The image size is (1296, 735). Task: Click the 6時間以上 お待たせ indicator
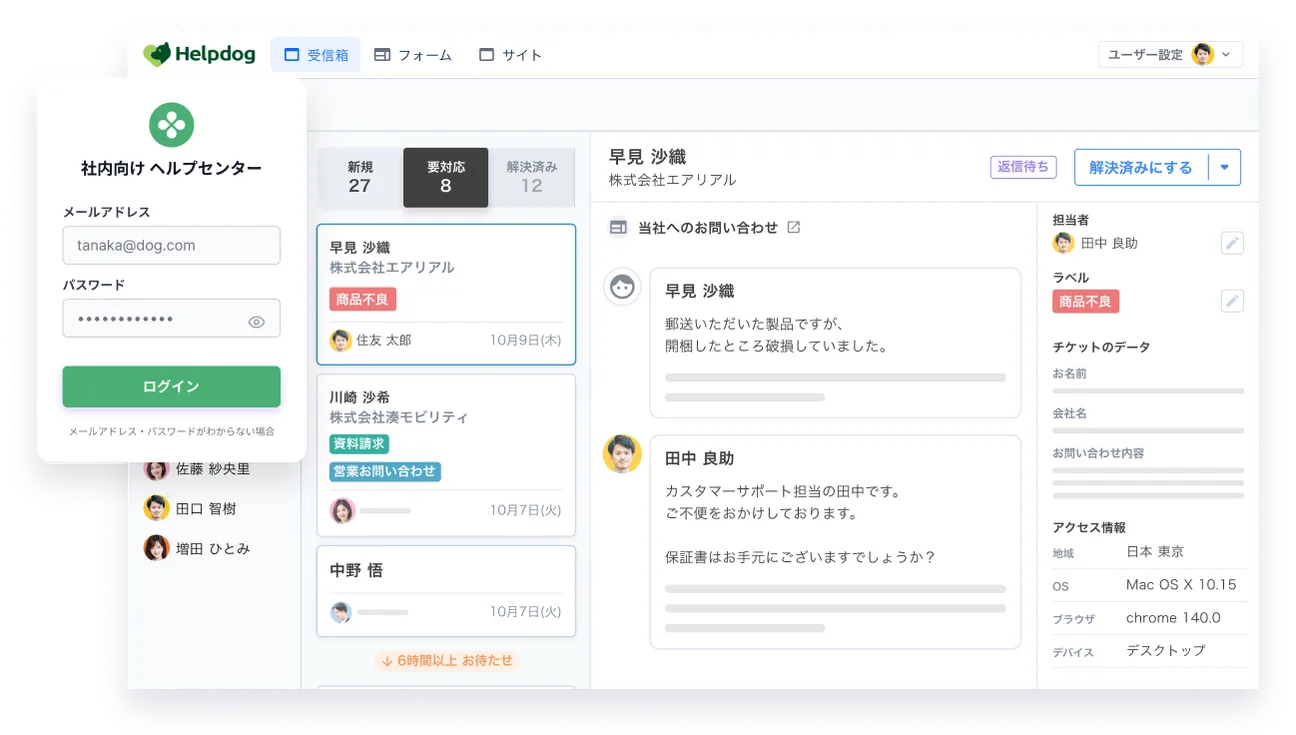[x=446, y=661]
